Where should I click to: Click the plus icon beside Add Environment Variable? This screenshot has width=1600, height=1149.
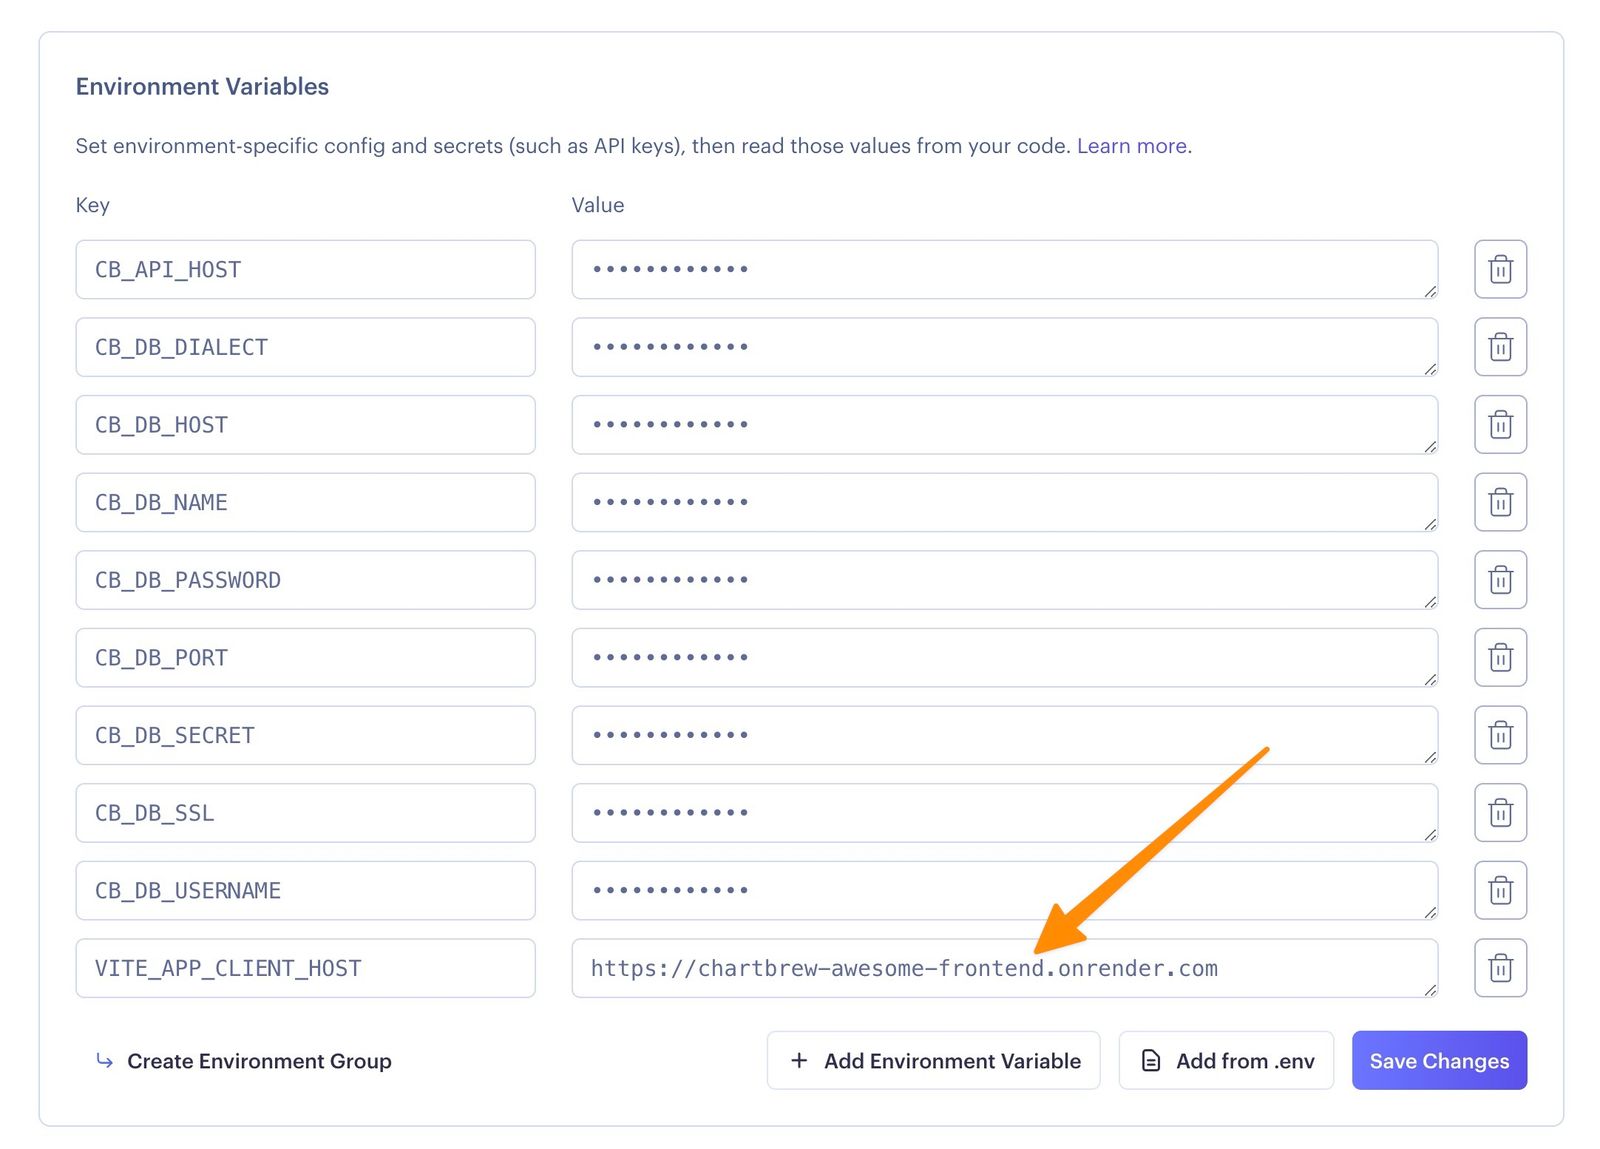pyautogui.click(x=799, y=1060)
